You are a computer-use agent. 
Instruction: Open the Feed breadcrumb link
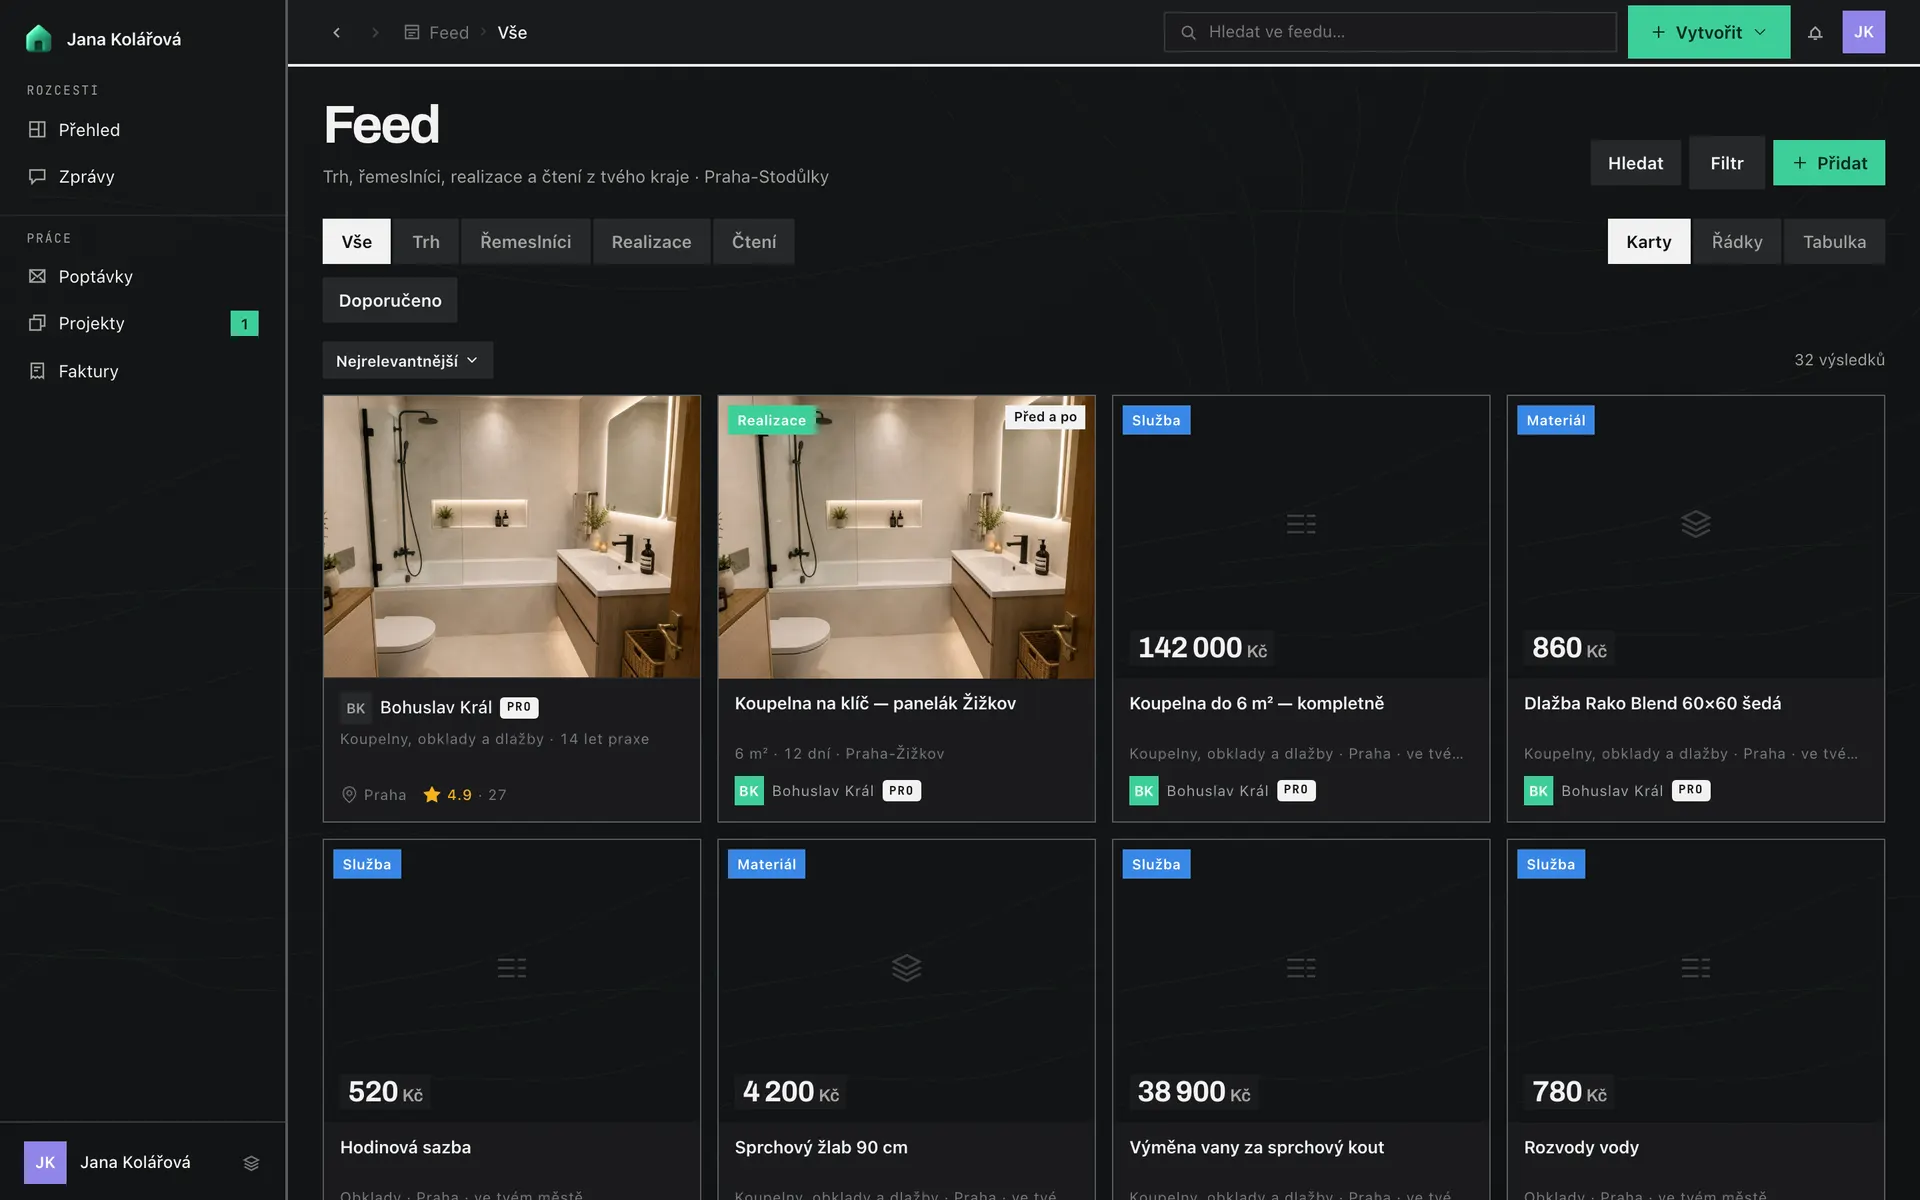point(449,32)
